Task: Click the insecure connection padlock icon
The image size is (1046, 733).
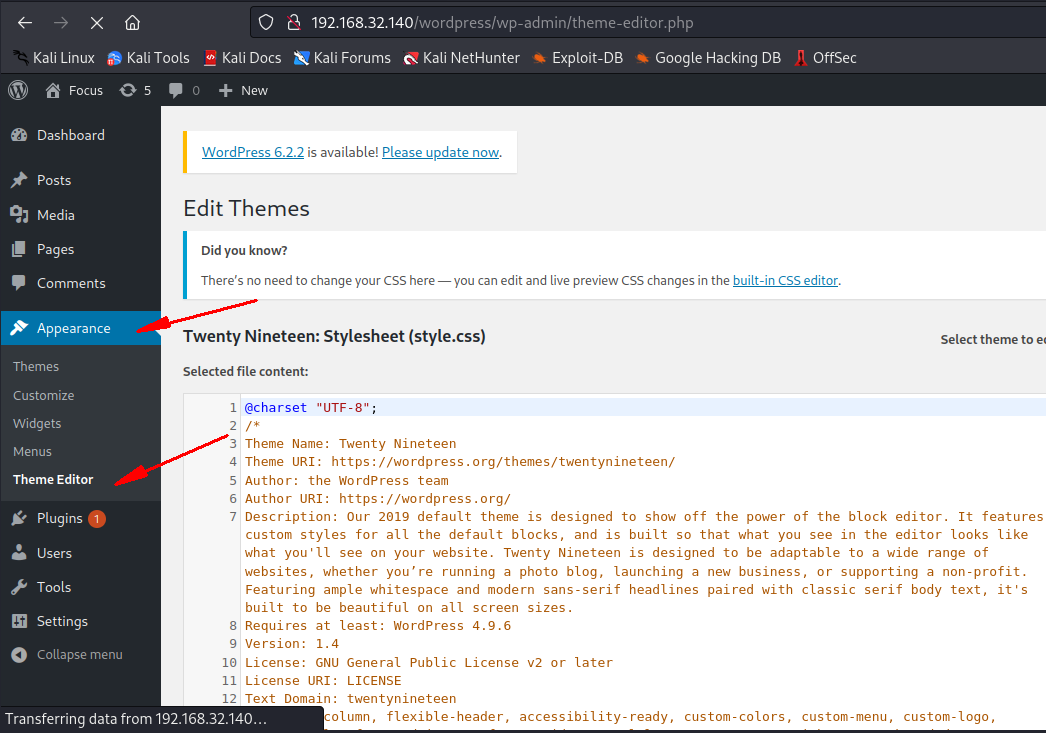Action: (294, 23)
